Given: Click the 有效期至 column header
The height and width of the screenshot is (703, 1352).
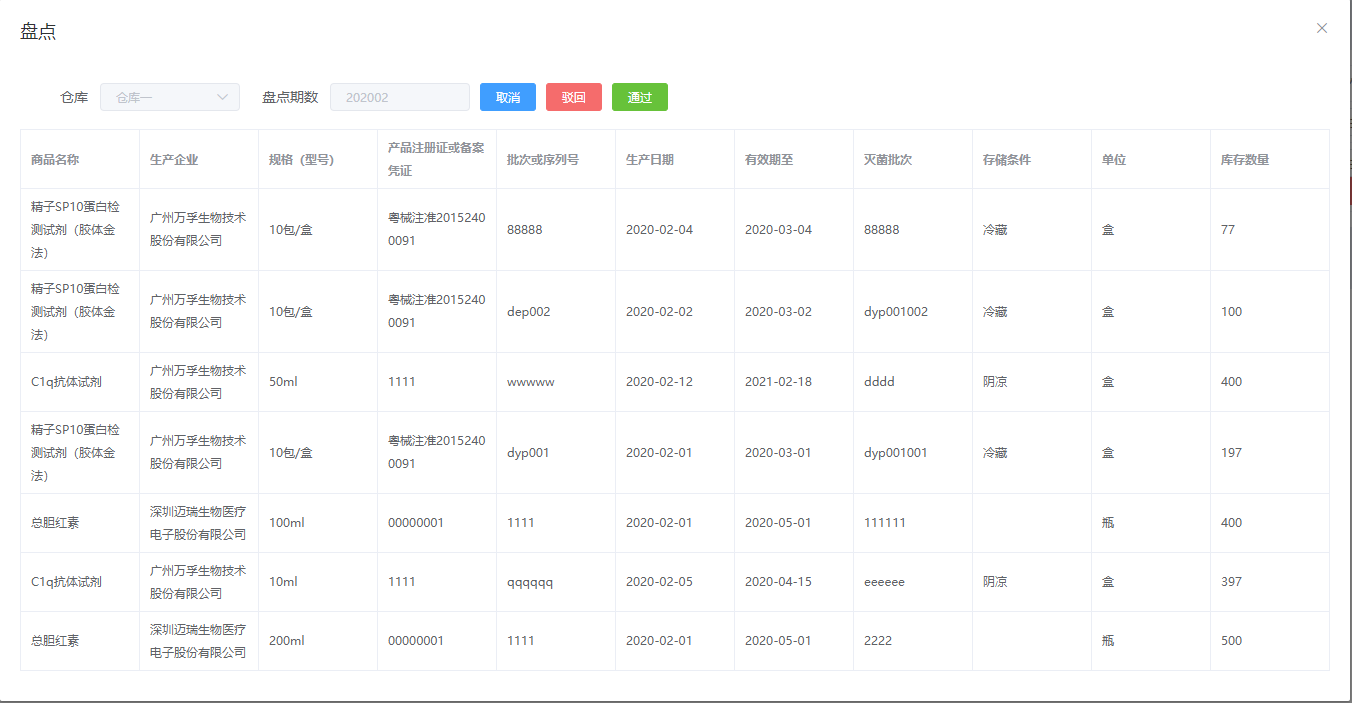Looking at the screenshot, I should click(x=769, y=159).
